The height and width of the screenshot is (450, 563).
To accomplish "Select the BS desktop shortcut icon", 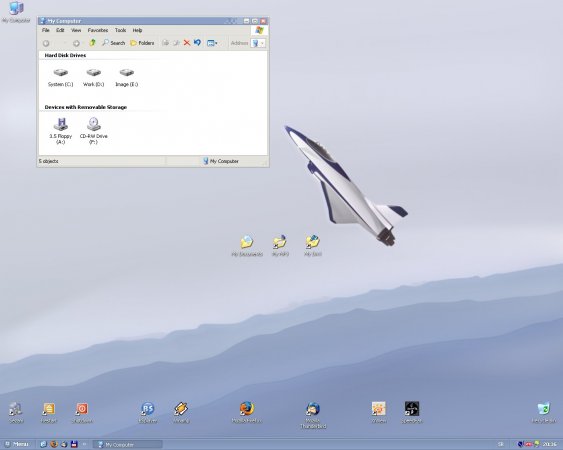I will coord(148,412).
